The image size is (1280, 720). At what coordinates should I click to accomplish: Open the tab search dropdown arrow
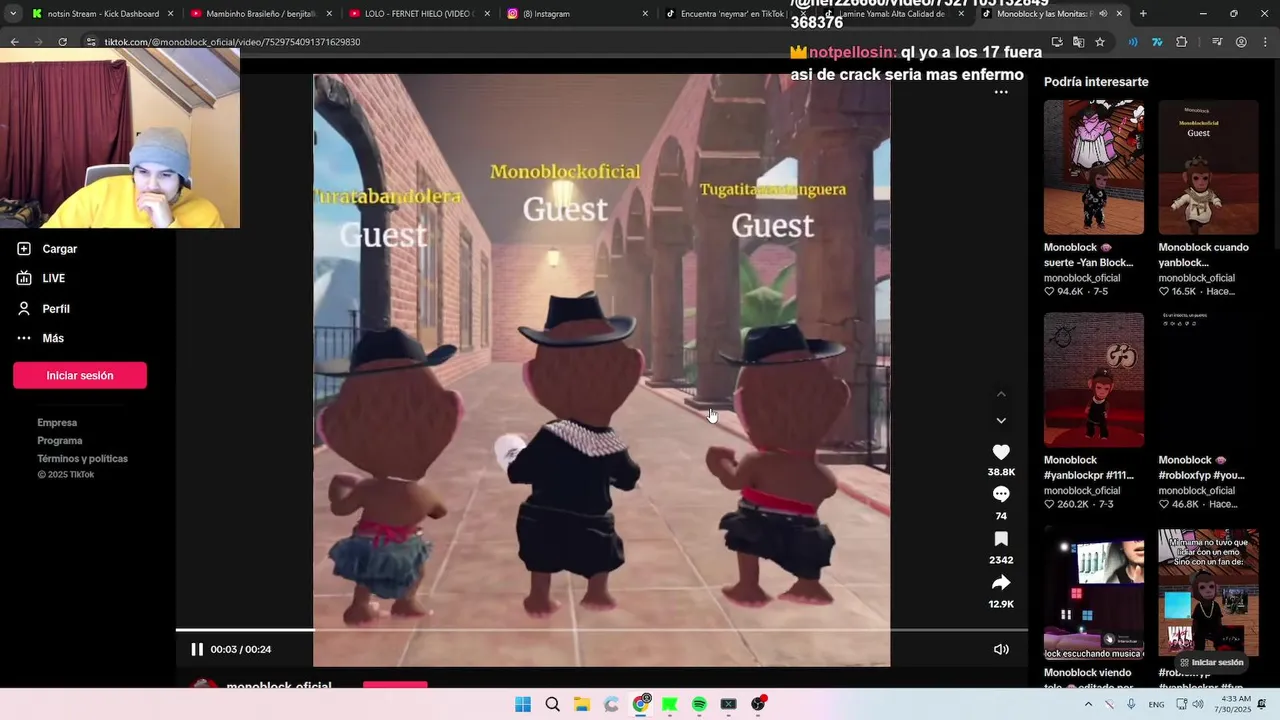coord(12,14)
